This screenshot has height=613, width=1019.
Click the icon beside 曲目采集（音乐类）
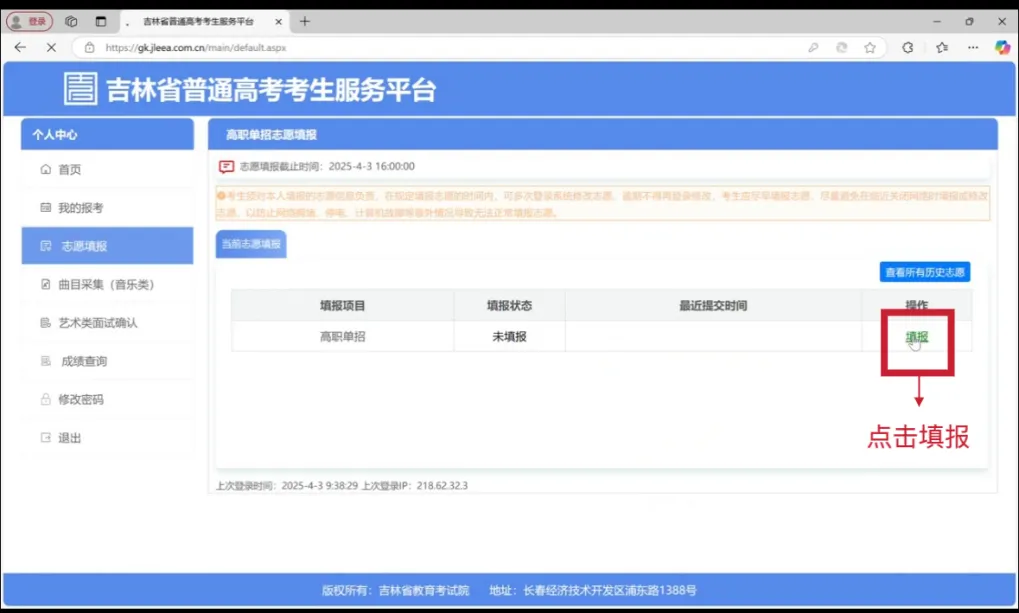pos(45,285)
